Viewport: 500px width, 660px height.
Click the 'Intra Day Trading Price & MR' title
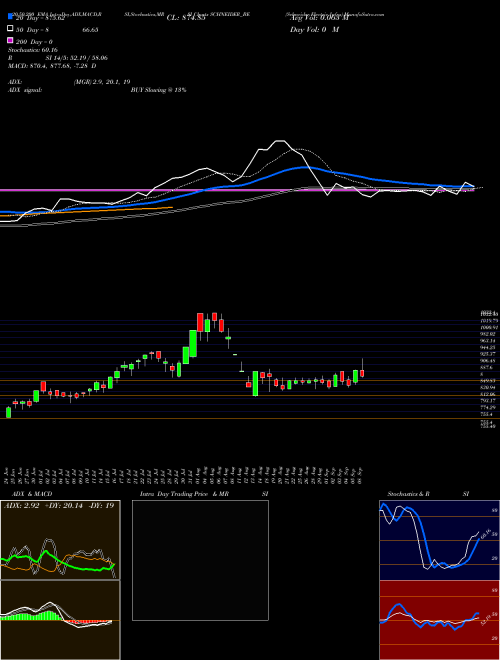[184, 494]
